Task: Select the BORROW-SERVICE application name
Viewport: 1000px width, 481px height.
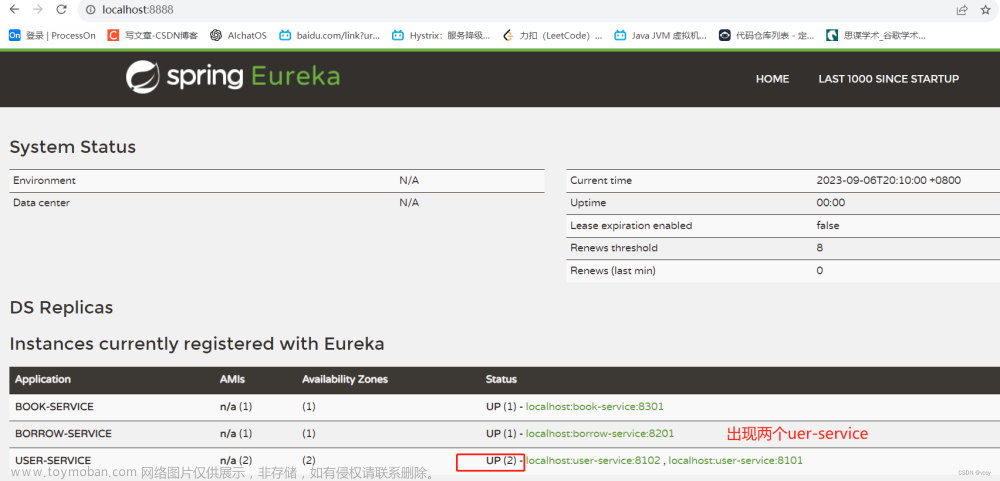Action: pyautogui.click(x=63, y=434)
